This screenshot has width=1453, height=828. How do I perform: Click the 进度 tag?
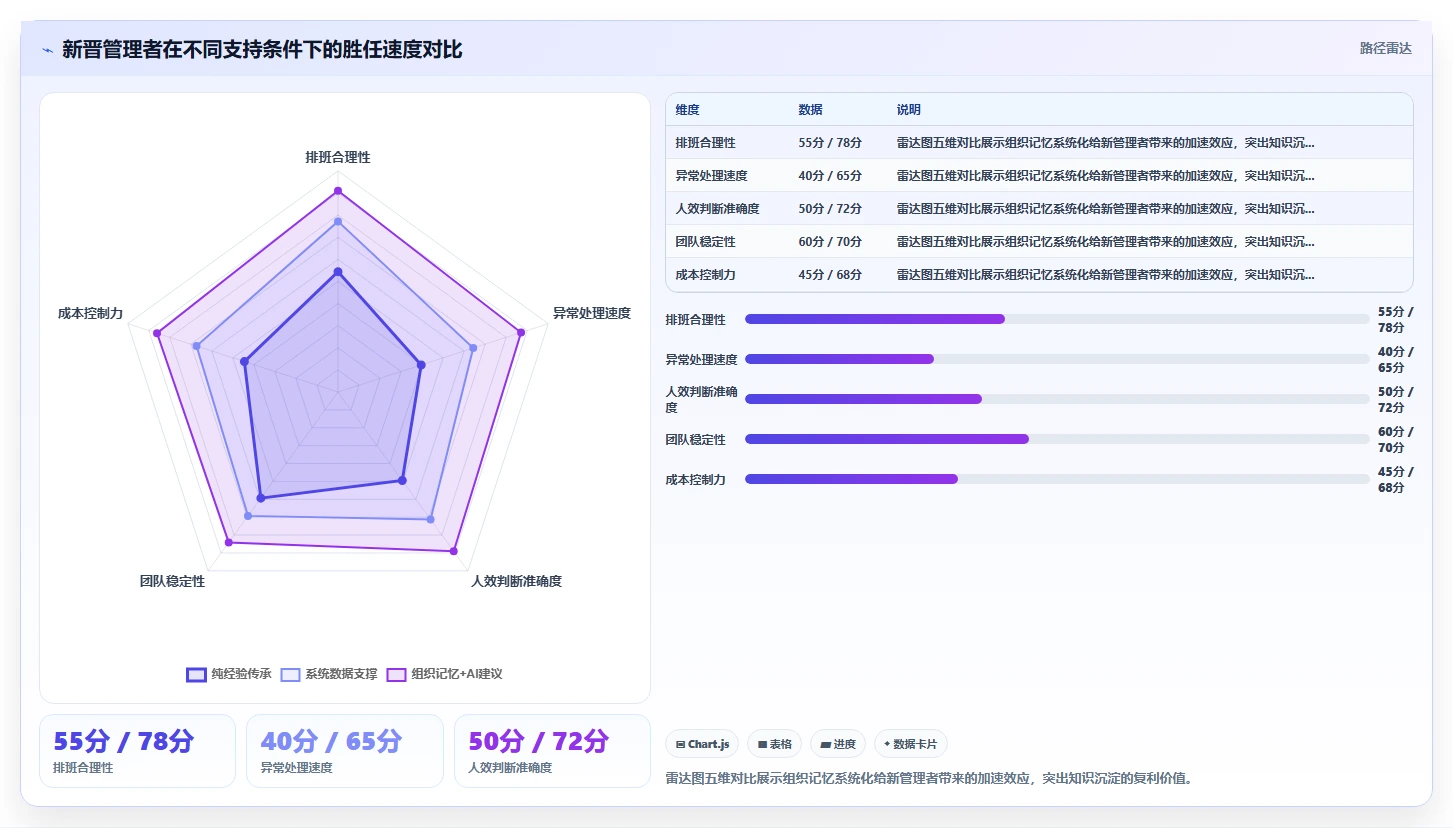pyautogui.click(x=838, y=744)
